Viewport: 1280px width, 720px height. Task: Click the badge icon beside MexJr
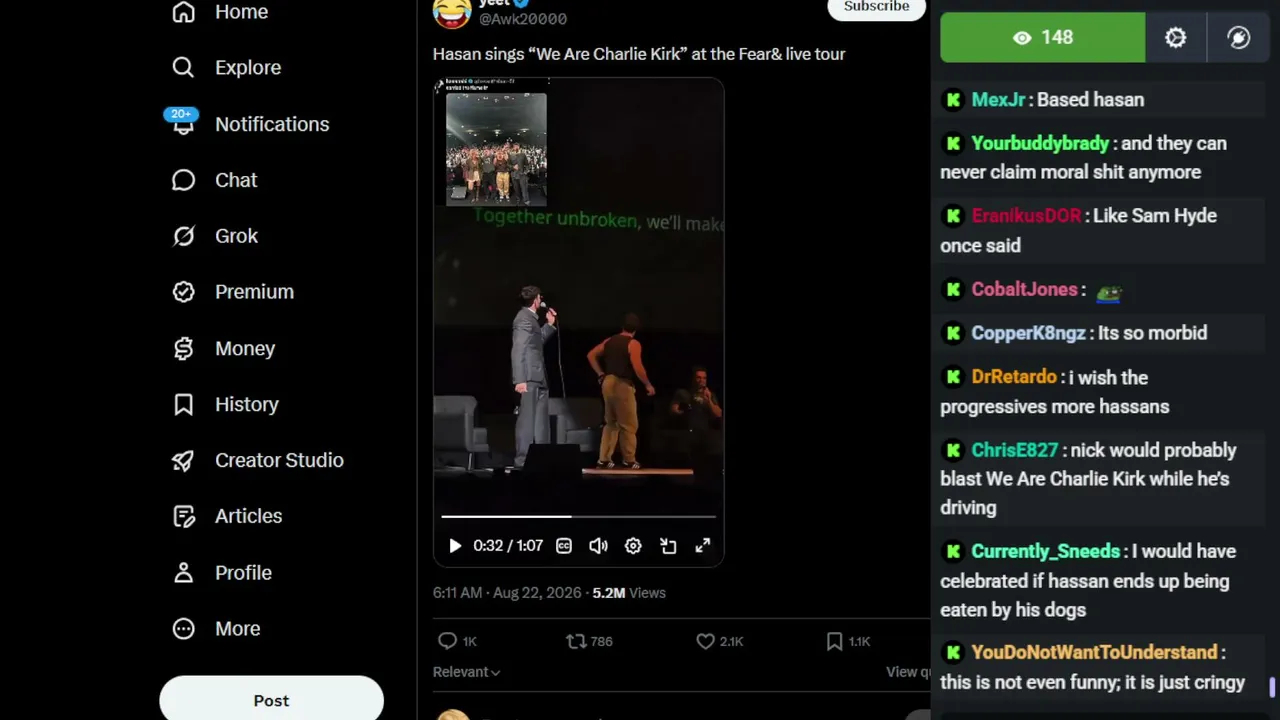953,100
